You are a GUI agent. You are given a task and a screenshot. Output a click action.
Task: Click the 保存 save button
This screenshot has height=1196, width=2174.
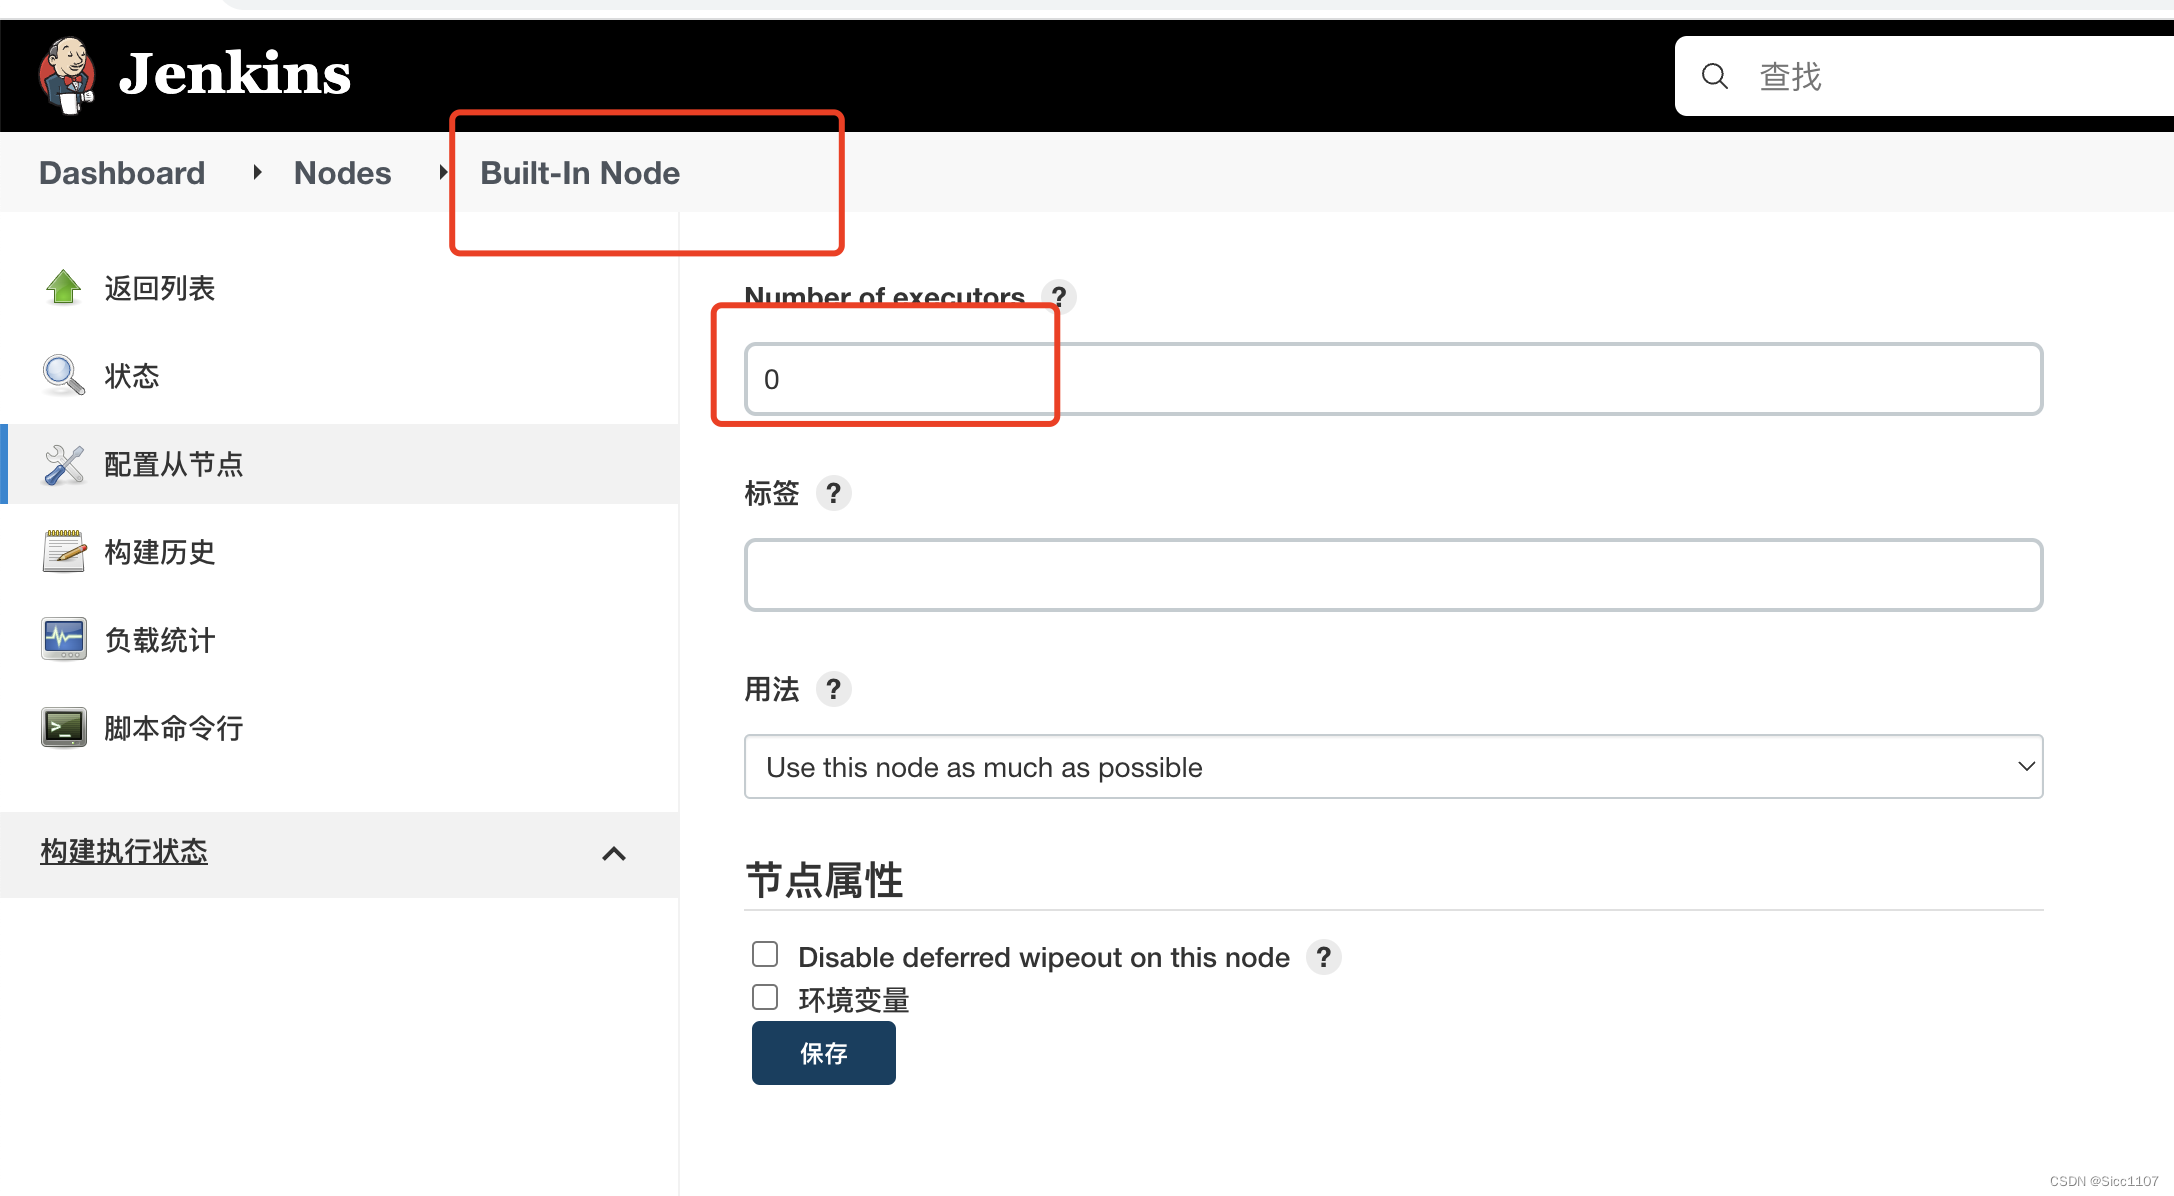point(823,1053)
